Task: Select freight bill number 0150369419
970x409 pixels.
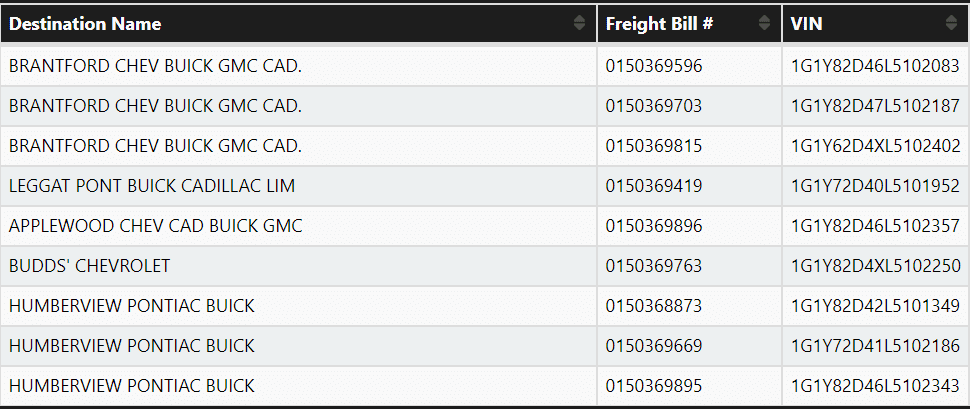Action: (x=654, y=186)
